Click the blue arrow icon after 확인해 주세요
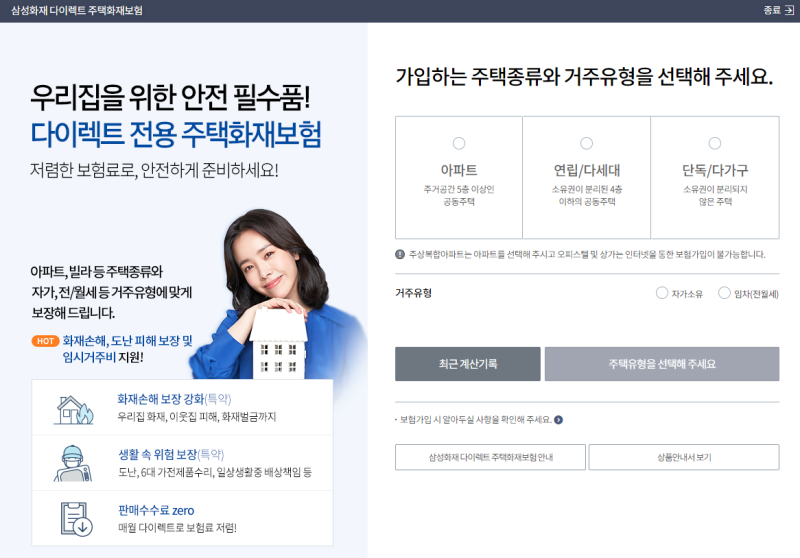 pyautogui.click(x=559, y=420)
